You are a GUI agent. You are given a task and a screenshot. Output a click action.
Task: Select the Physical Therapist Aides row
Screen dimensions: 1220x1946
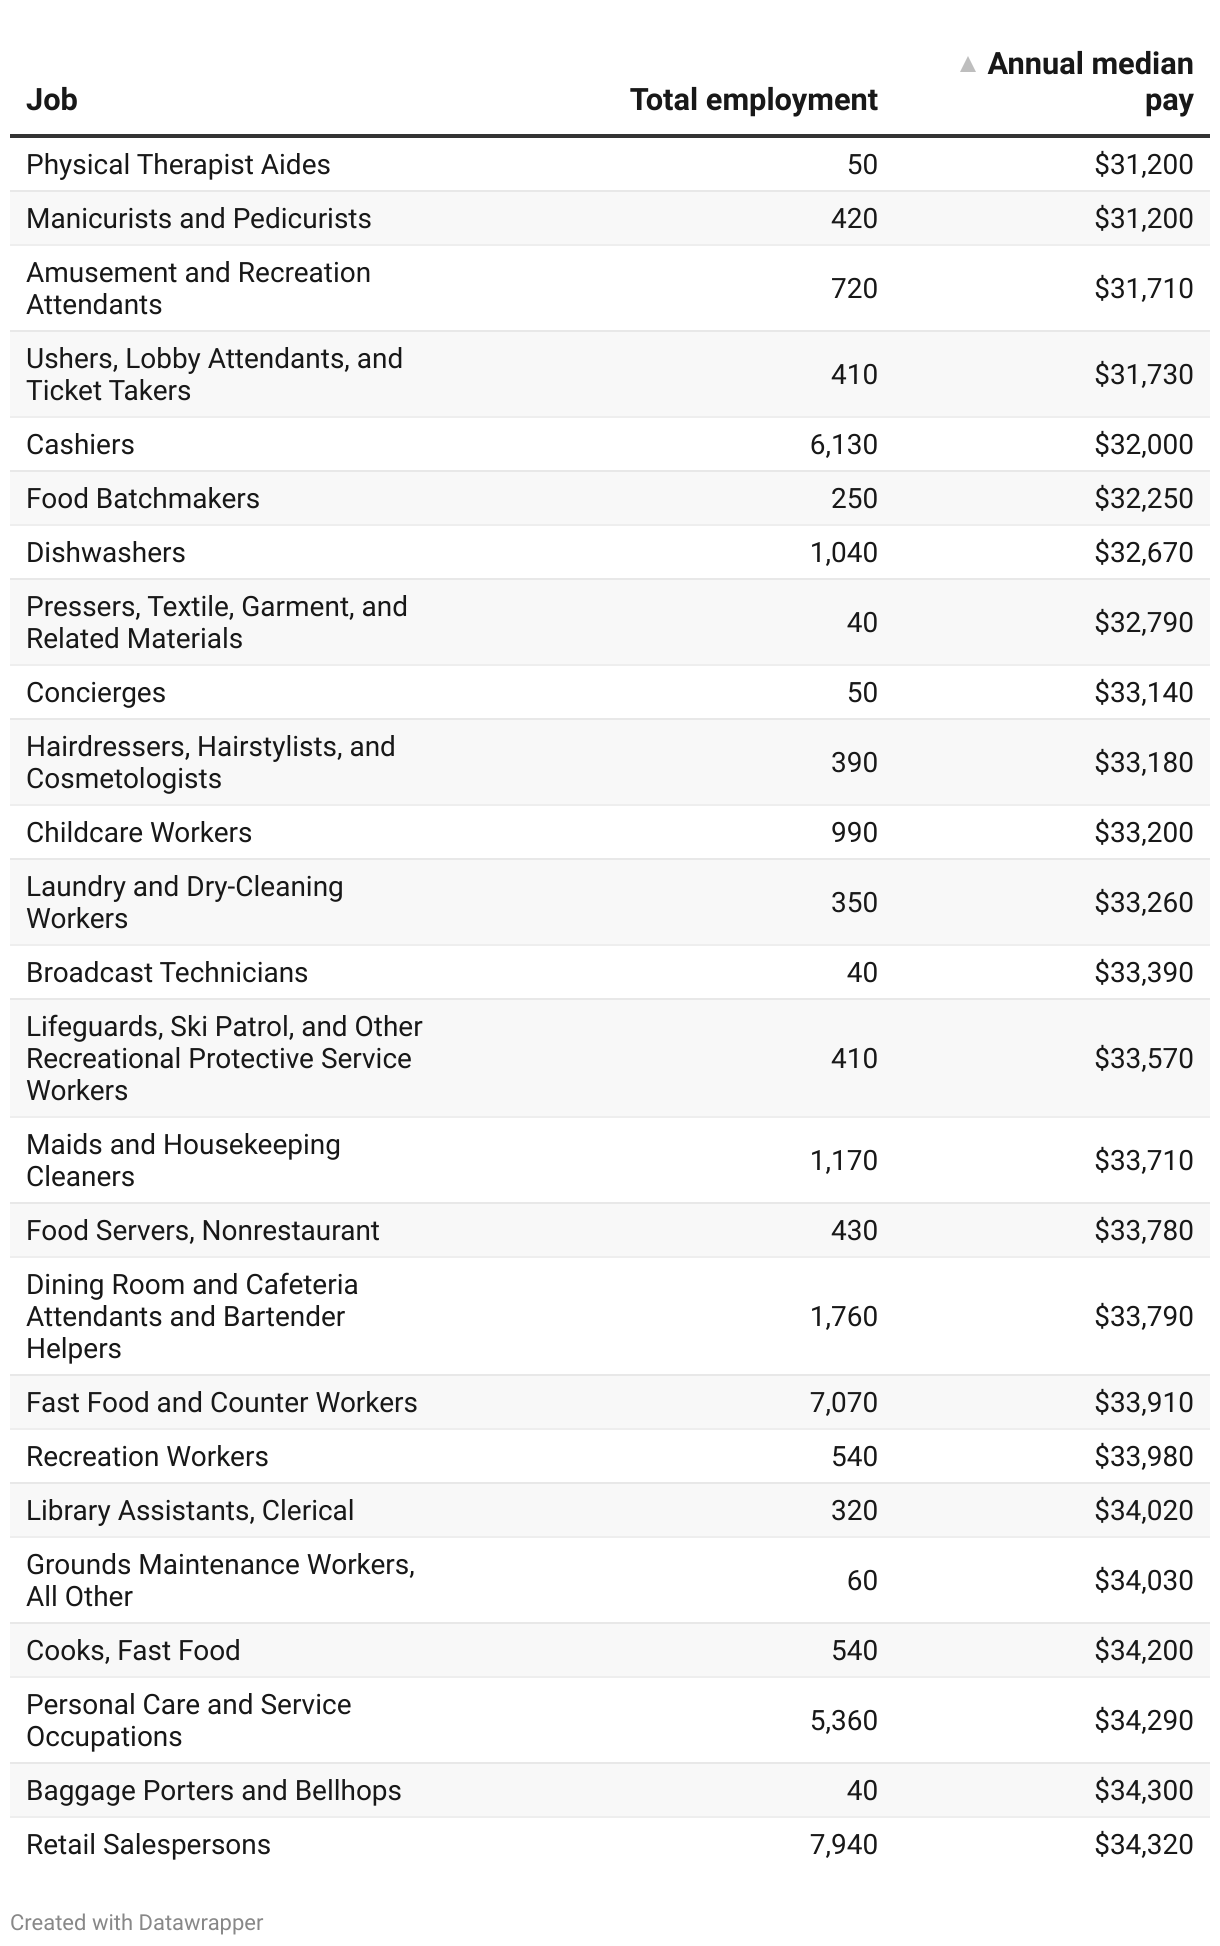[x=610, y=164]
